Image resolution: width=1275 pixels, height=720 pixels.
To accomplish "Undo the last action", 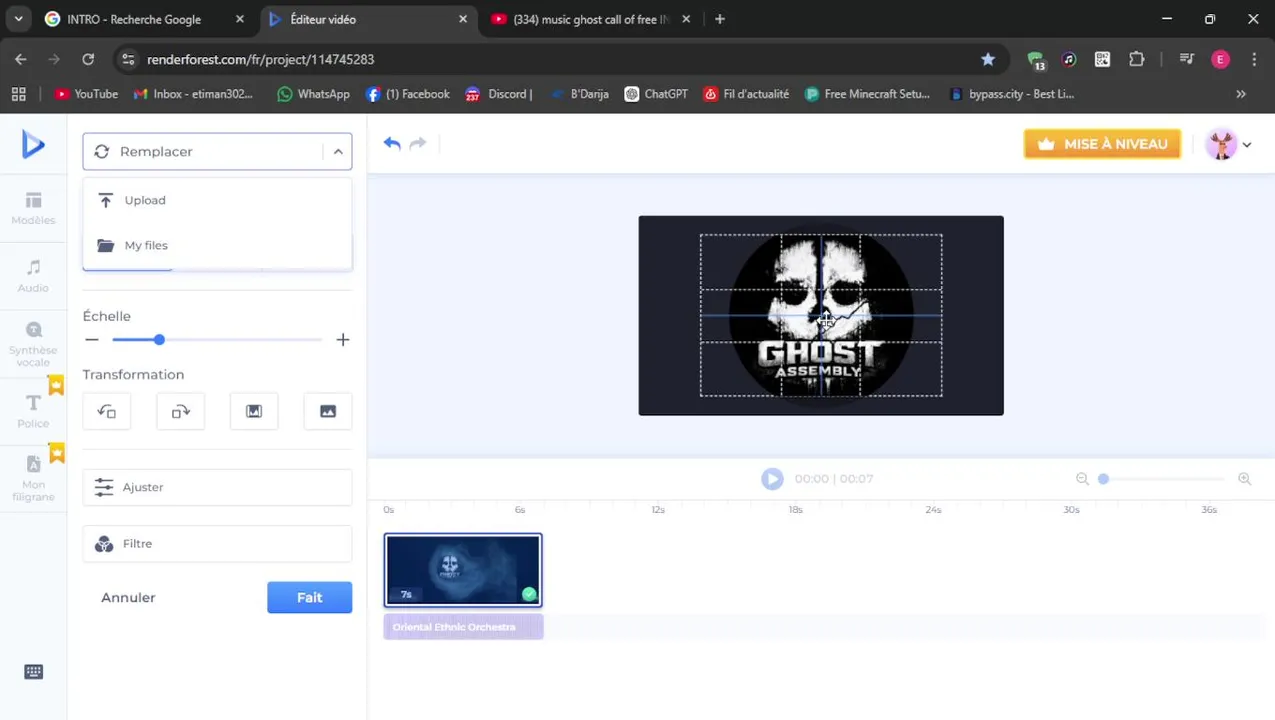I will coord(392,144).
